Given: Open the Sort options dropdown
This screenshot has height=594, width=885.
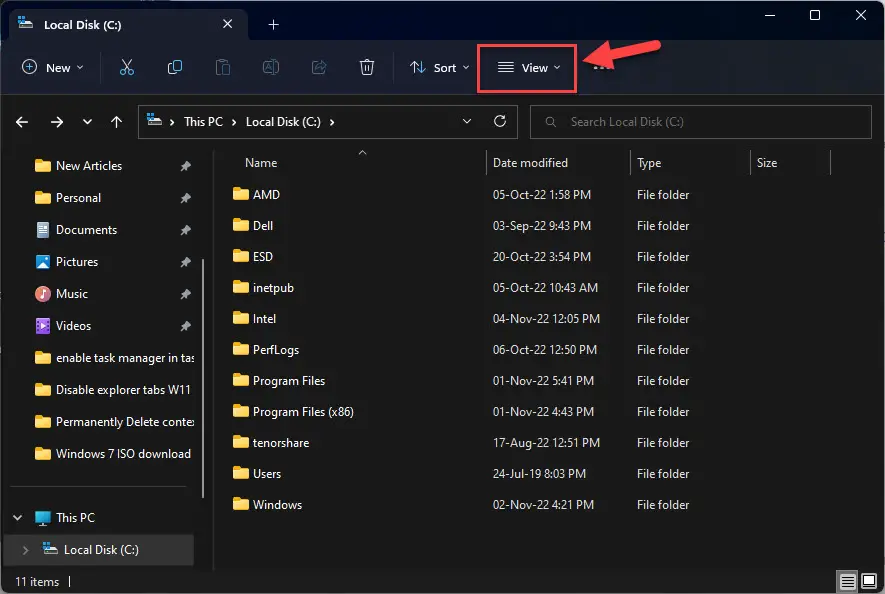Looking at the screenshot, I should tap(440, 67).
